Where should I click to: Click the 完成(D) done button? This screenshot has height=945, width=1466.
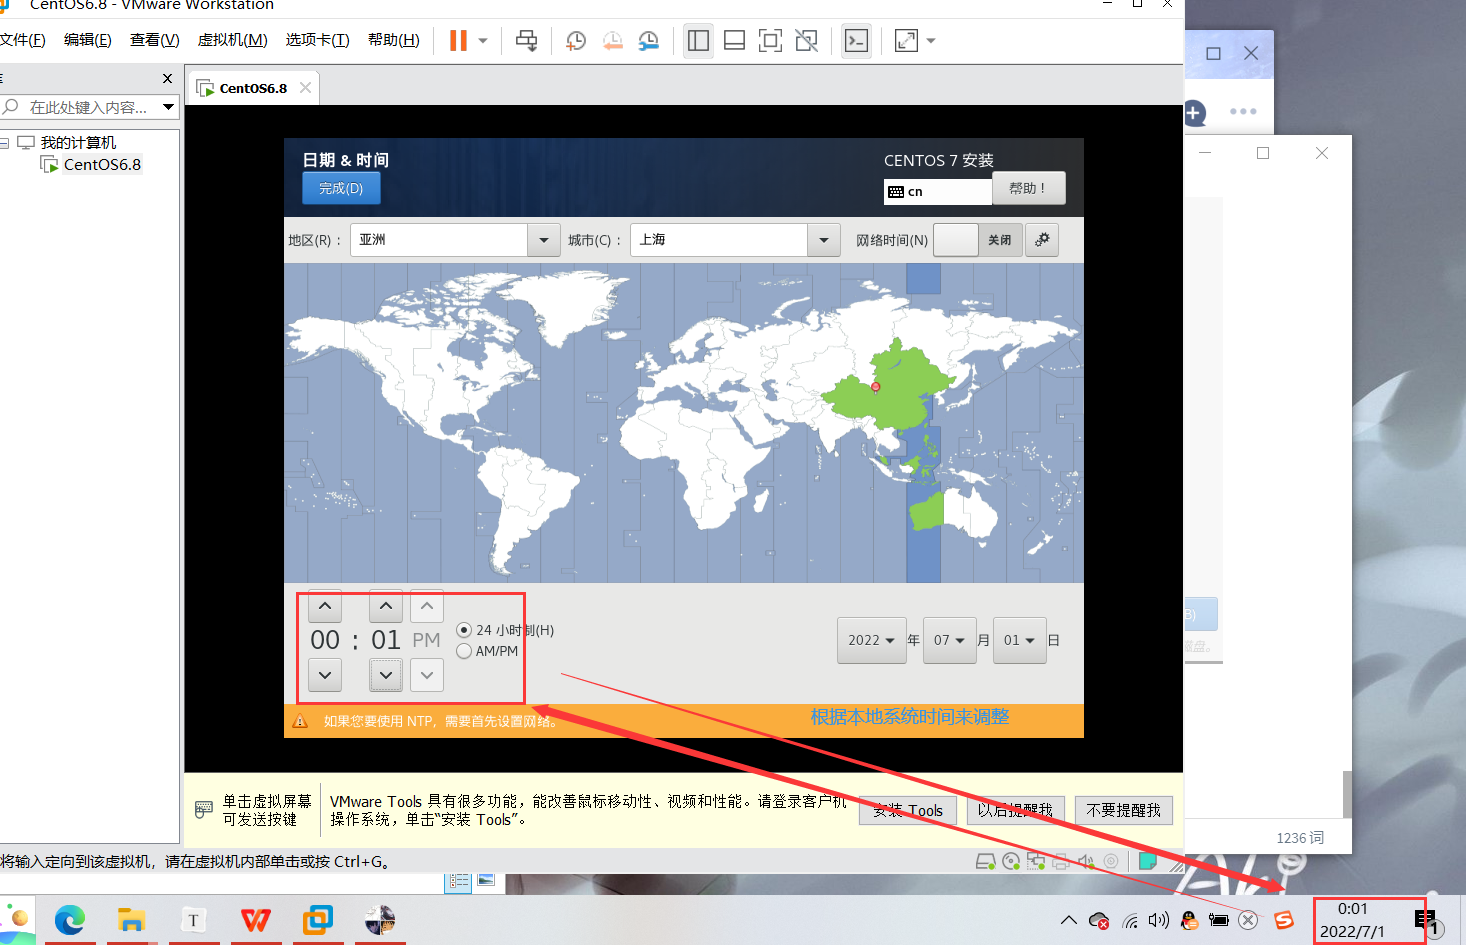341,188
